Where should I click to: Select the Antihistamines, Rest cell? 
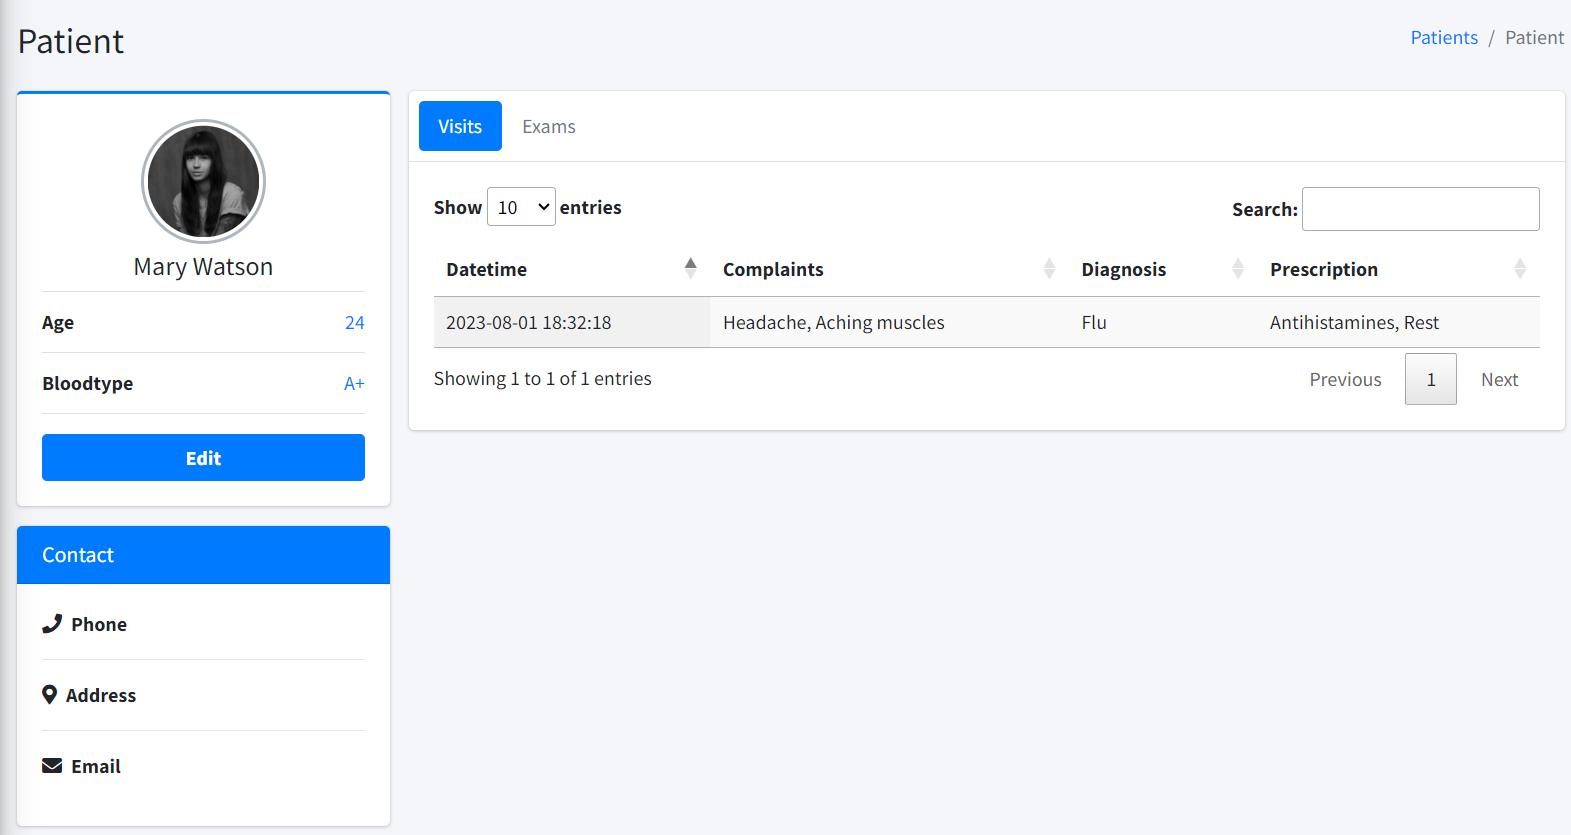pyautogui.click(x=1399, y=322)
